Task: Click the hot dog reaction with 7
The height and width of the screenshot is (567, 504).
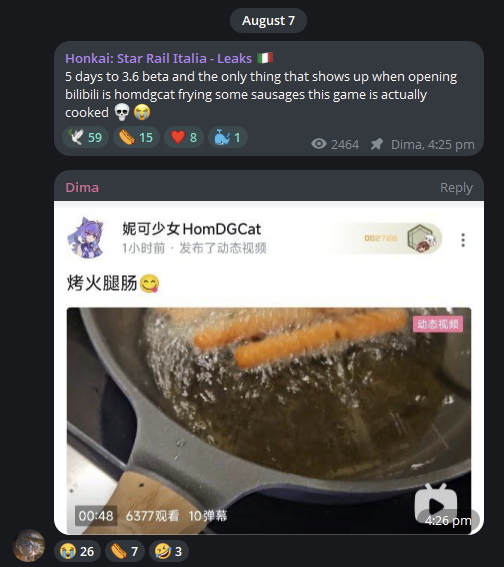Action: coord(125,551)
